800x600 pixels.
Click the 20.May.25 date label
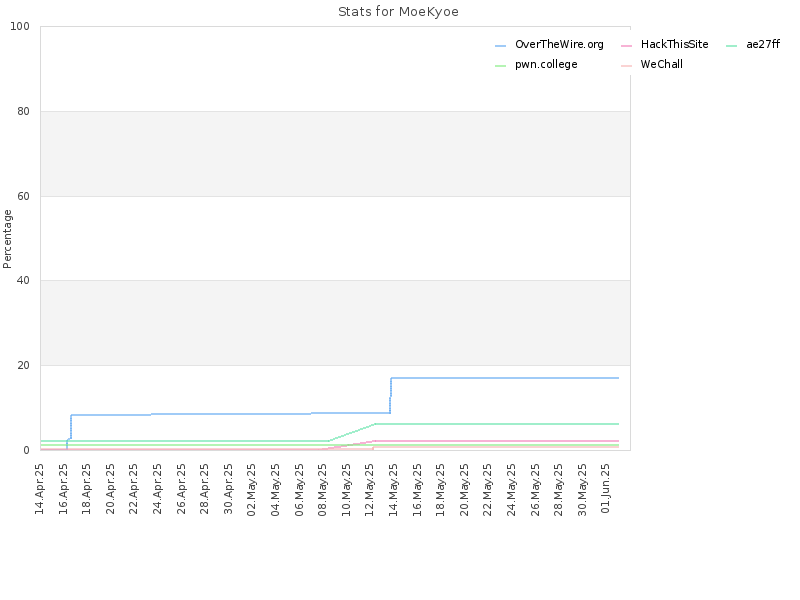[464, 490]
